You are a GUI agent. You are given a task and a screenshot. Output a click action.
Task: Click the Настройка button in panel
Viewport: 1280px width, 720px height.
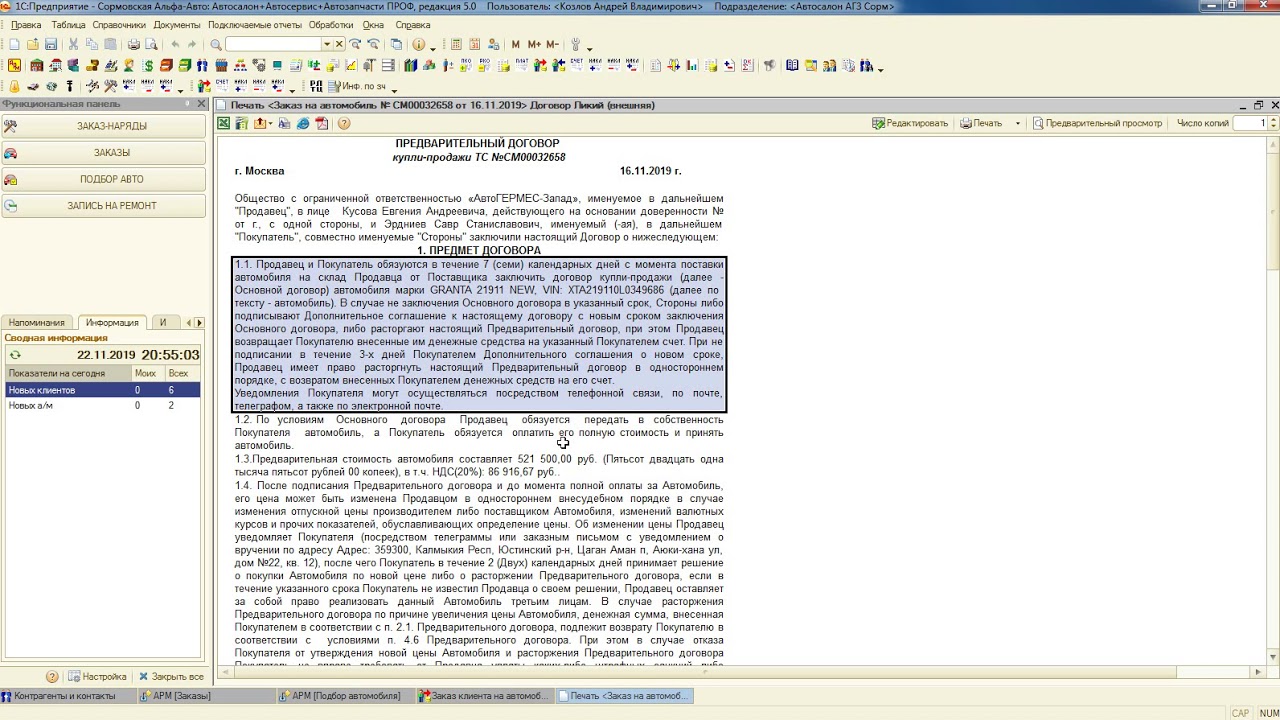[98, 676]
